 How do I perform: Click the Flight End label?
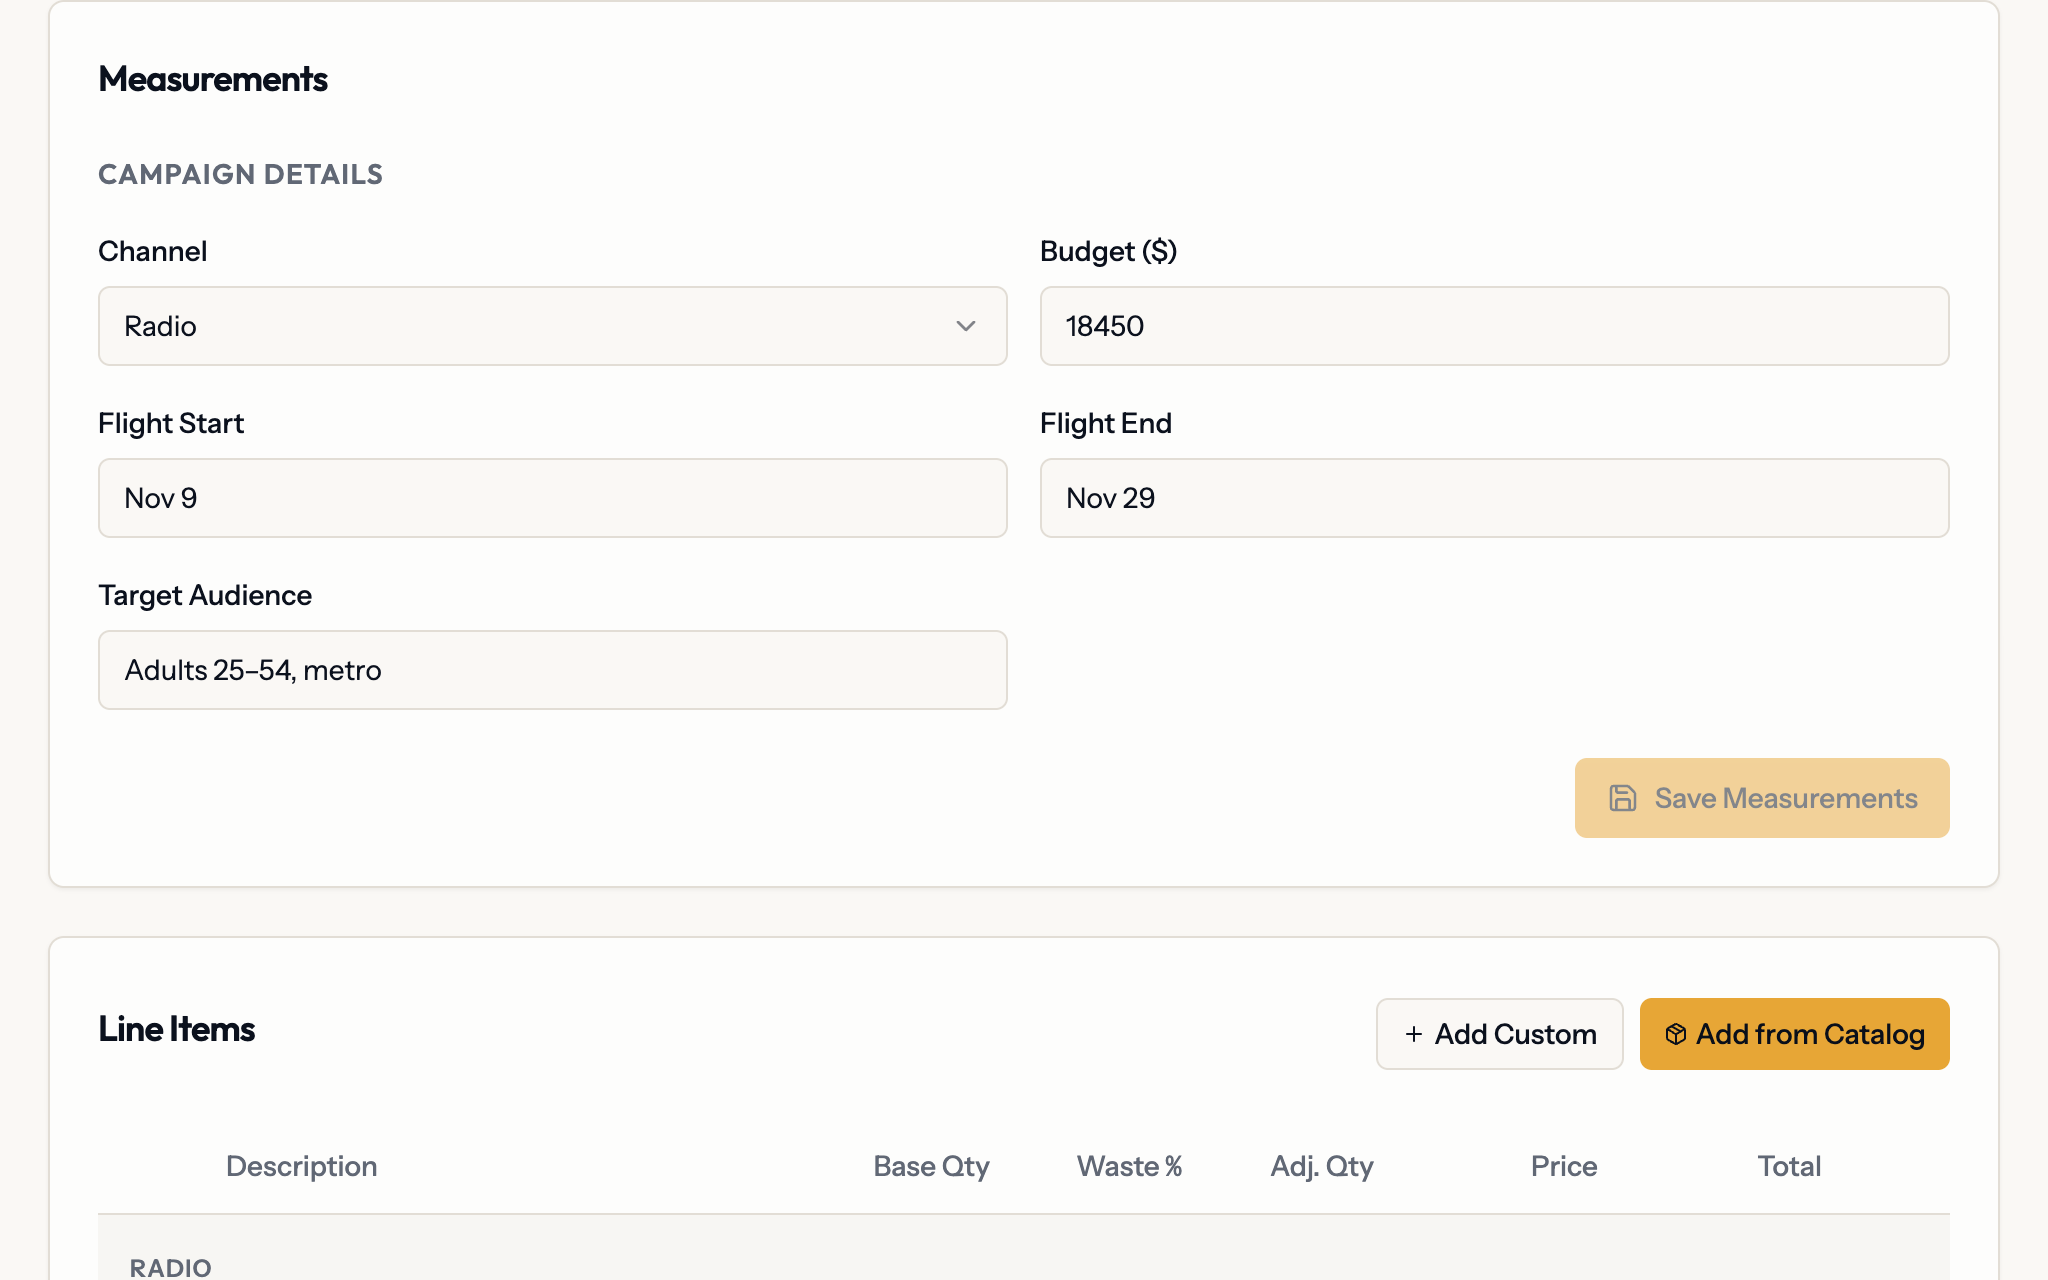tap(1106, 423)
